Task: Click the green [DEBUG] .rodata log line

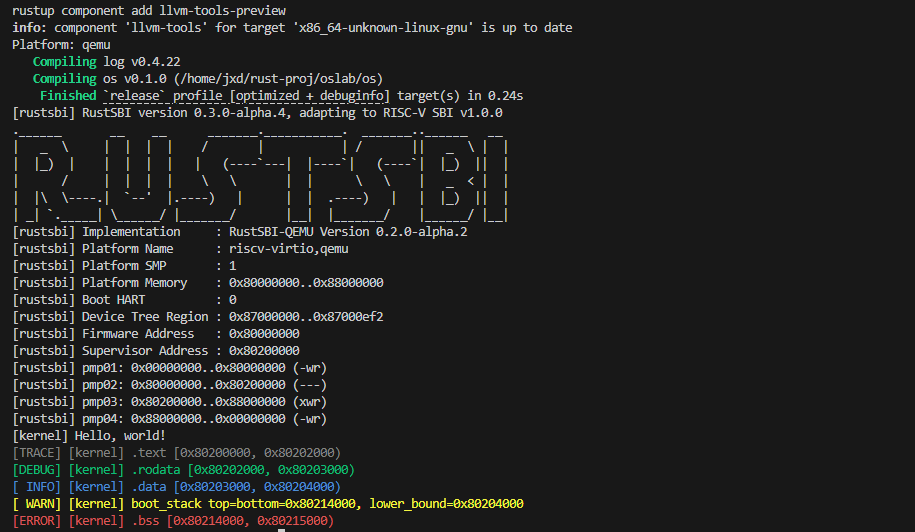Action: tap(183, 469)
